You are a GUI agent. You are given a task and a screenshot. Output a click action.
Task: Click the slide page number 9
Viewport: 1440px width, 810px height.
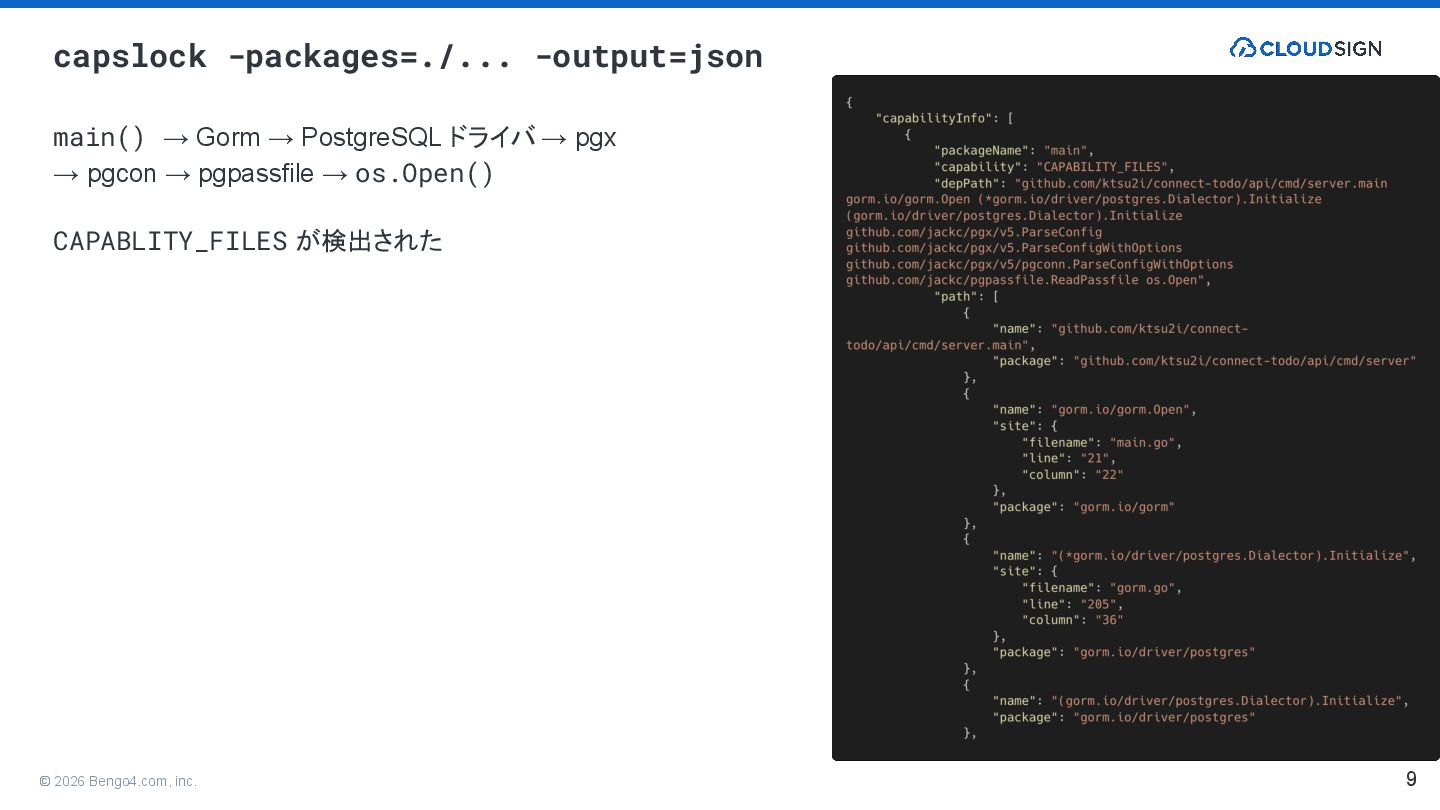(1411, 779)
